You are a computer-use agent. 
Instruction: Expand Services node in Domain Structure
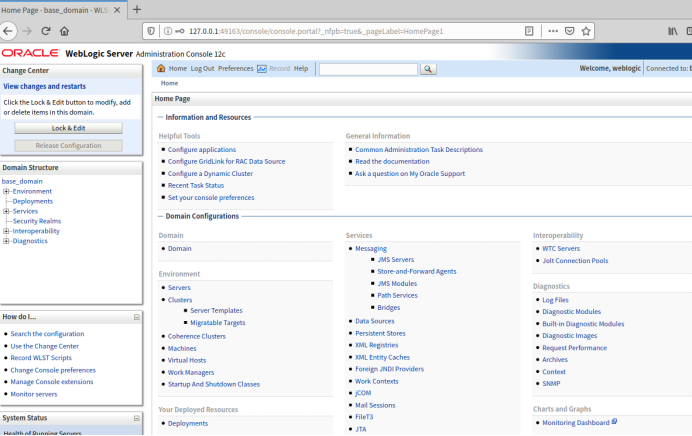point(6,211)
